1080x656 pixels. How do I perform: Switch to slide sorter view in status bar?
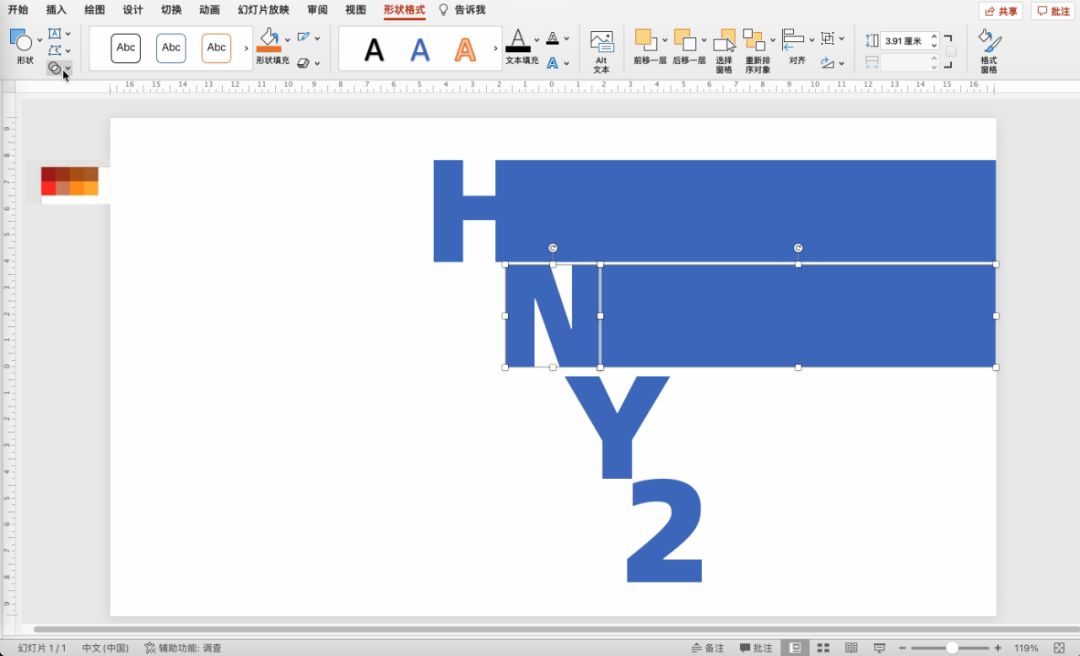[824, 648]
